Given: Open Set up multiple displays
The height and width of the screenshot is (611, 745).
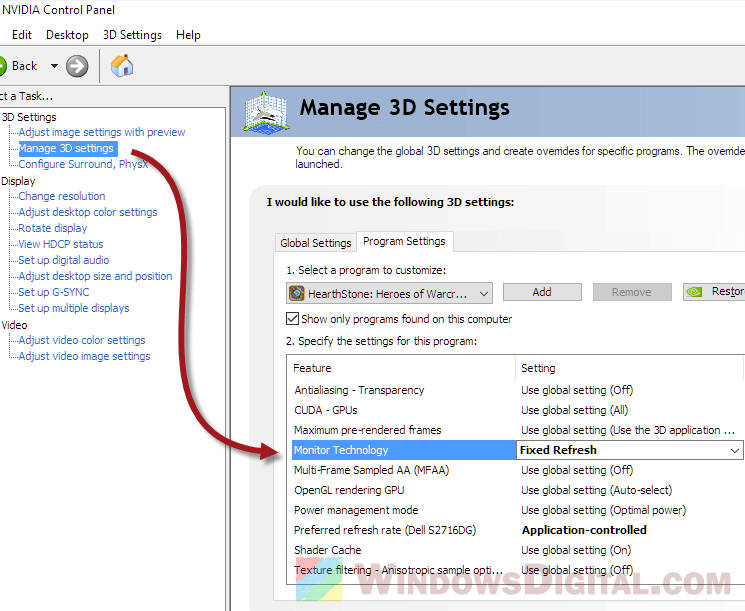Looking at the screenshot, I should point(74,308).
